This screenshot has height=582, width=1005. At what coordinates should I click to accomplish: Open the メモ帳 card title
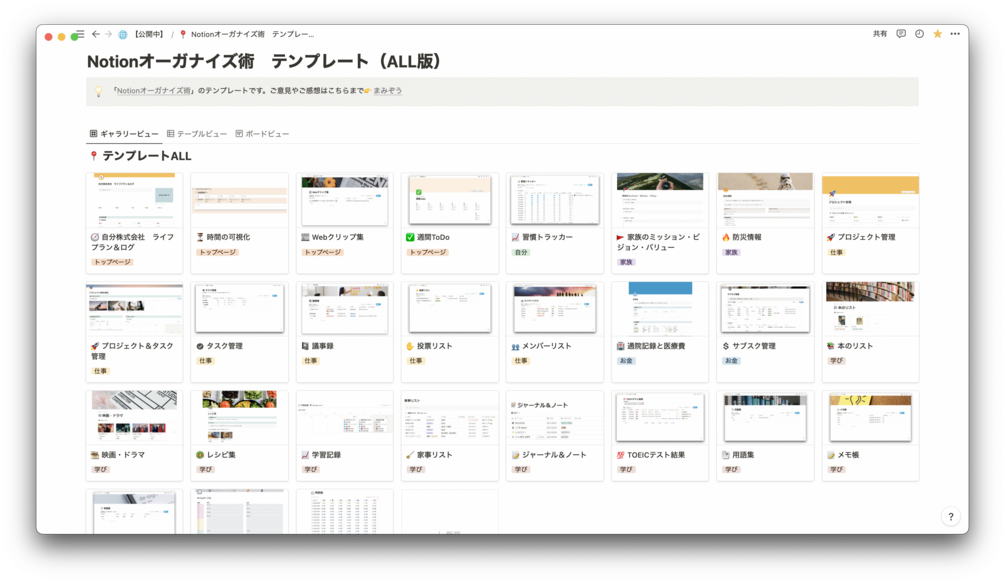[848, 455]
